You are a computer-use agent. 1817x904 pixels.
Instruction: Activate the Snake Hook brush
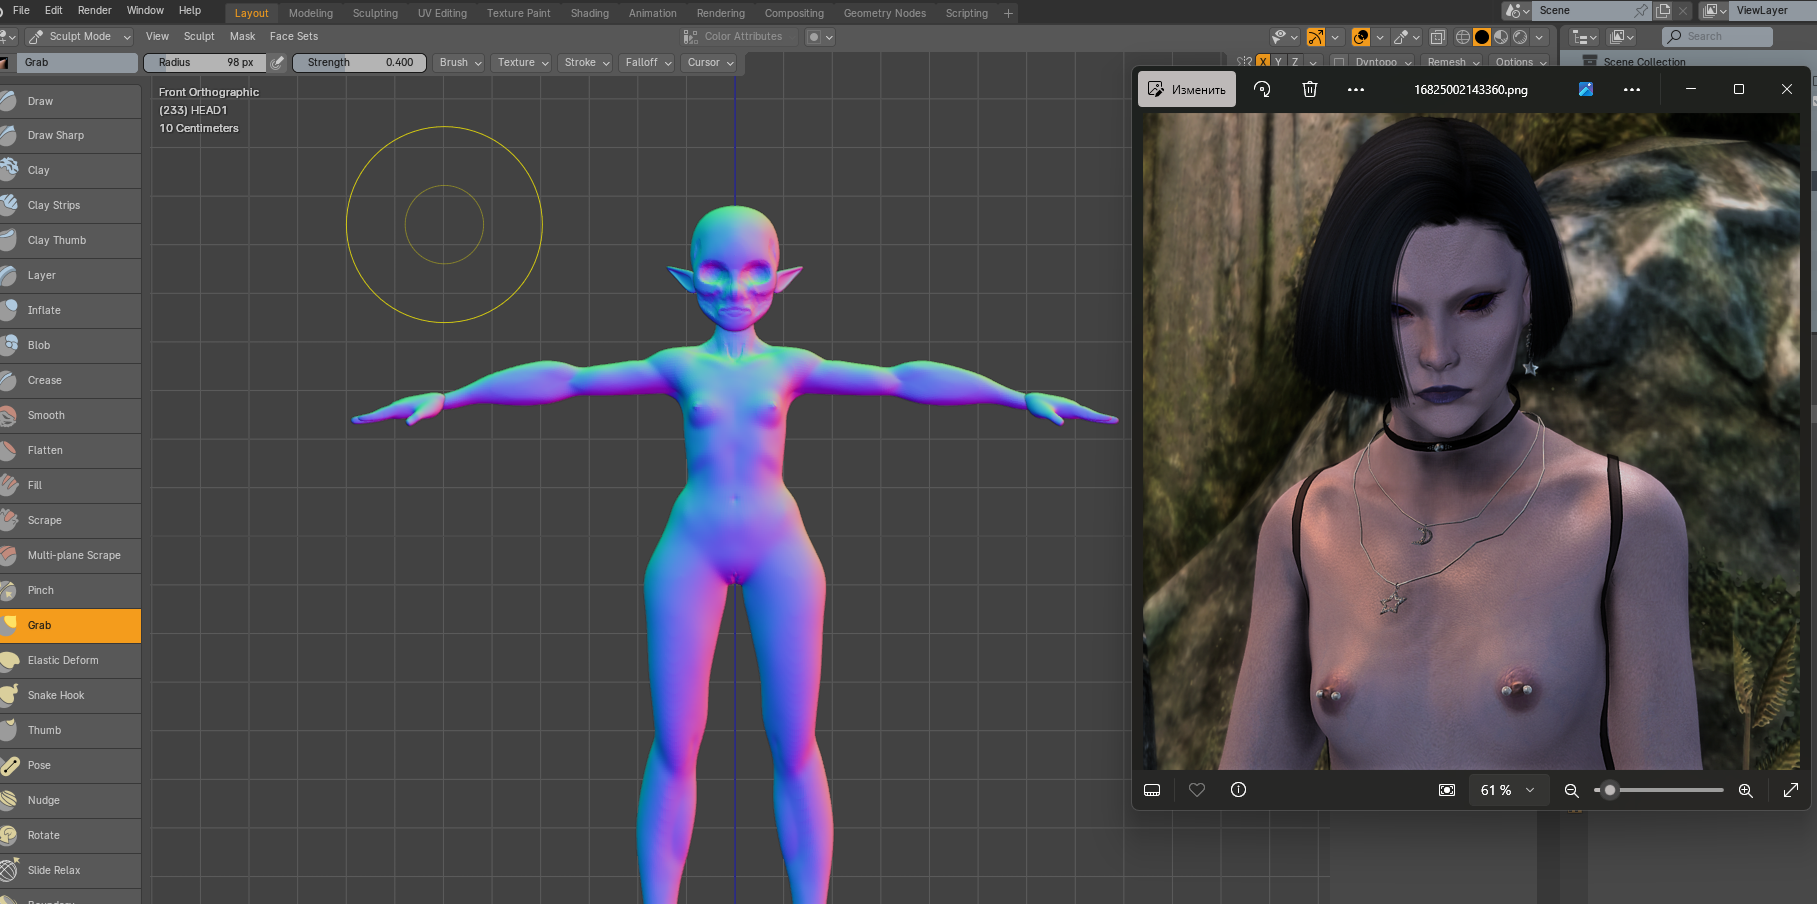(x=56, y=696)
